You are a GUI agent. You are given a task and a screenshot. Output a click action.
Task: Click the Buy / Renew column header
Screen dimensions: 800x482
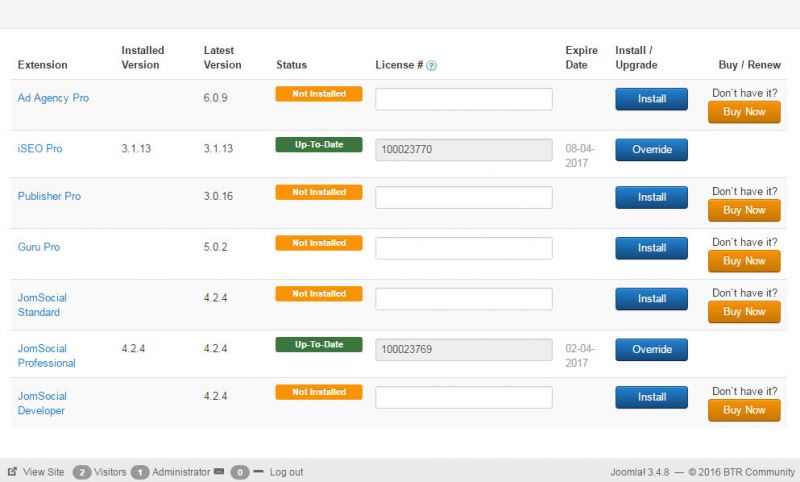coord(749,65)
